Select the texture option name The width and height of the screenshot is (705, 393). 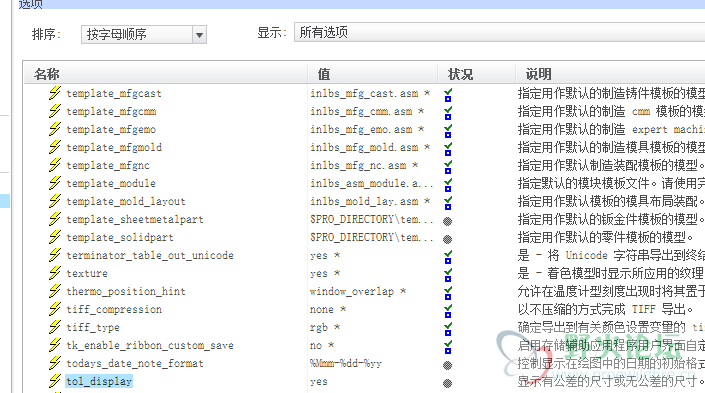[87, 273]
